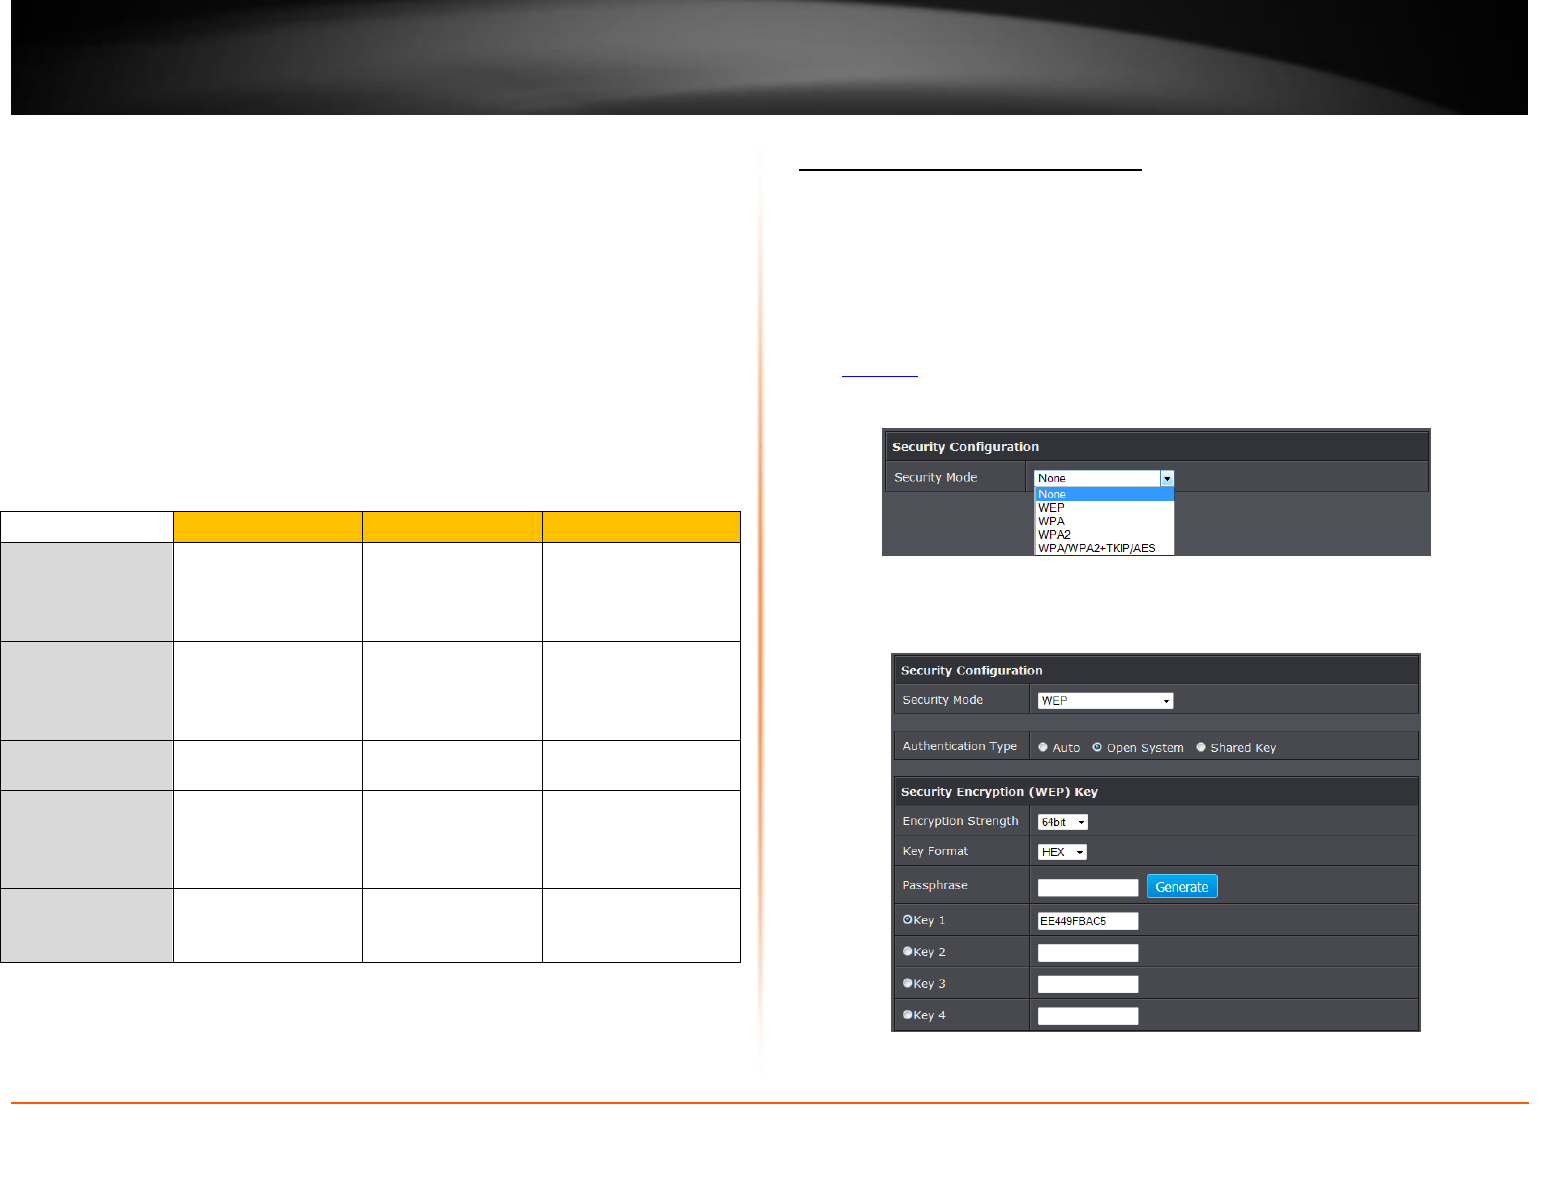
Task: Select the Key 3 radio button
Action: point(908,983)
